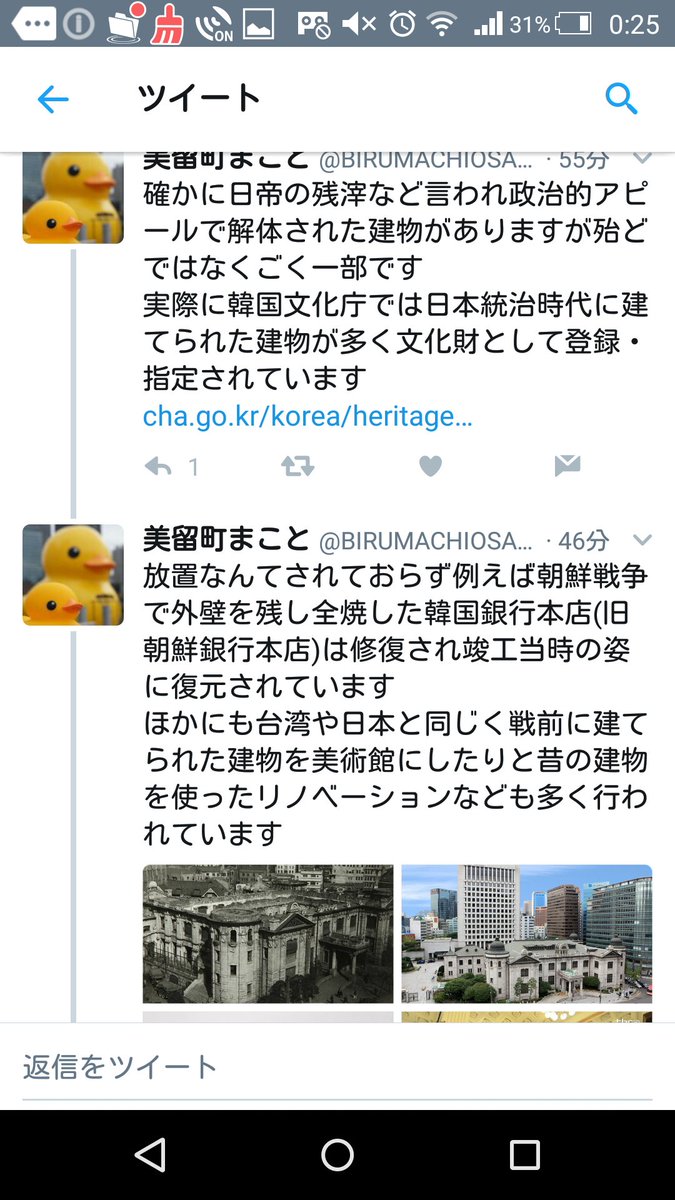Tap the Android back navigation triangle
Image resolution: width=675 pixels, height=1200 pixels.
point(150,1155)
